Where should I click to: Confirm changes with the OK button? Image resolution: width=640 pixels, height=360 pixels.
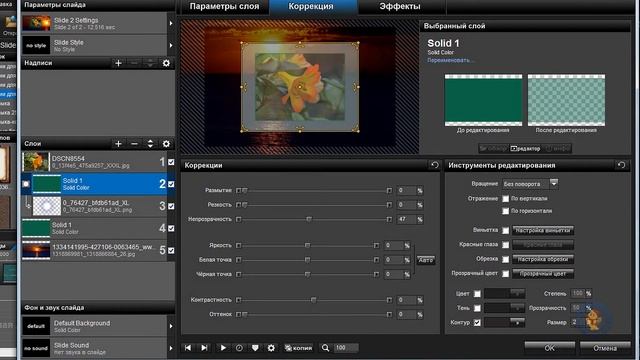pyautogui.click(x=549, y=348)
